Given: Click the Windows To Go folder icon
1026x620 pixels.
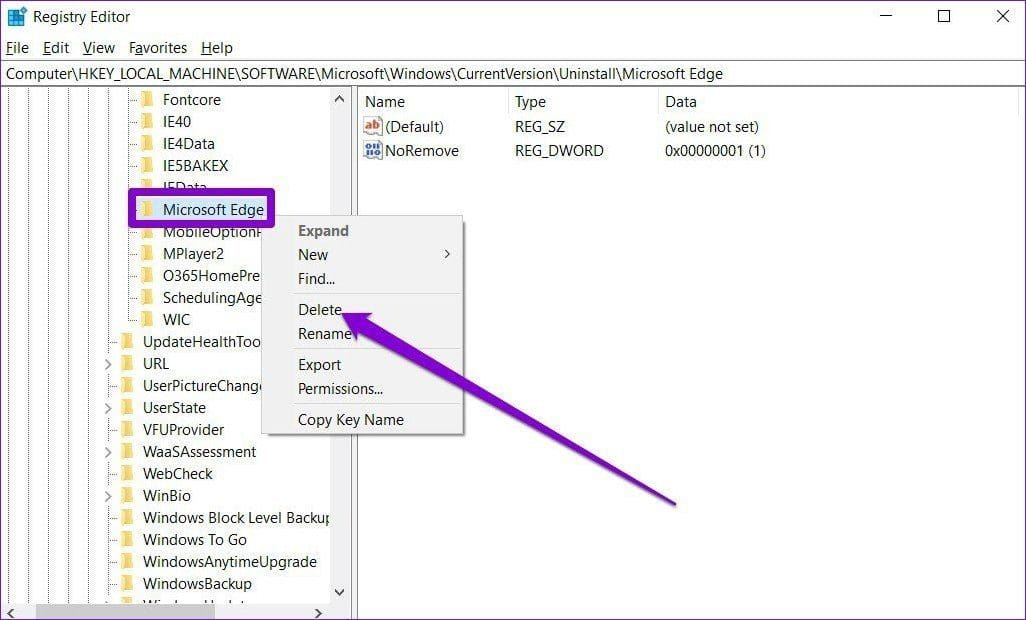Looking at the screenshot, I should [x=128, y=540].
